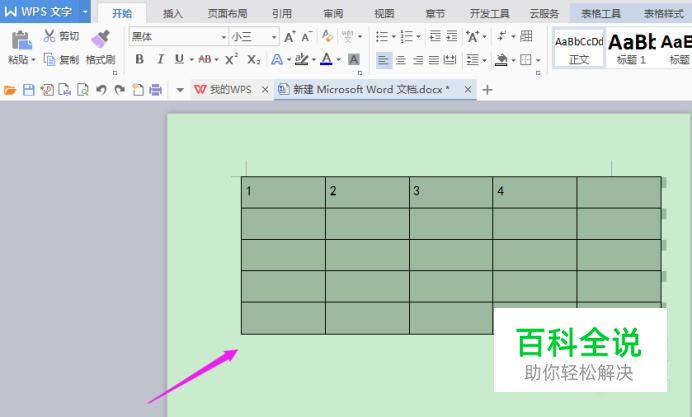Image resolution: width=692 pixels, height=417 pixels.
Task: Click distributed alignment icon
Action: [x=450, y=59]
